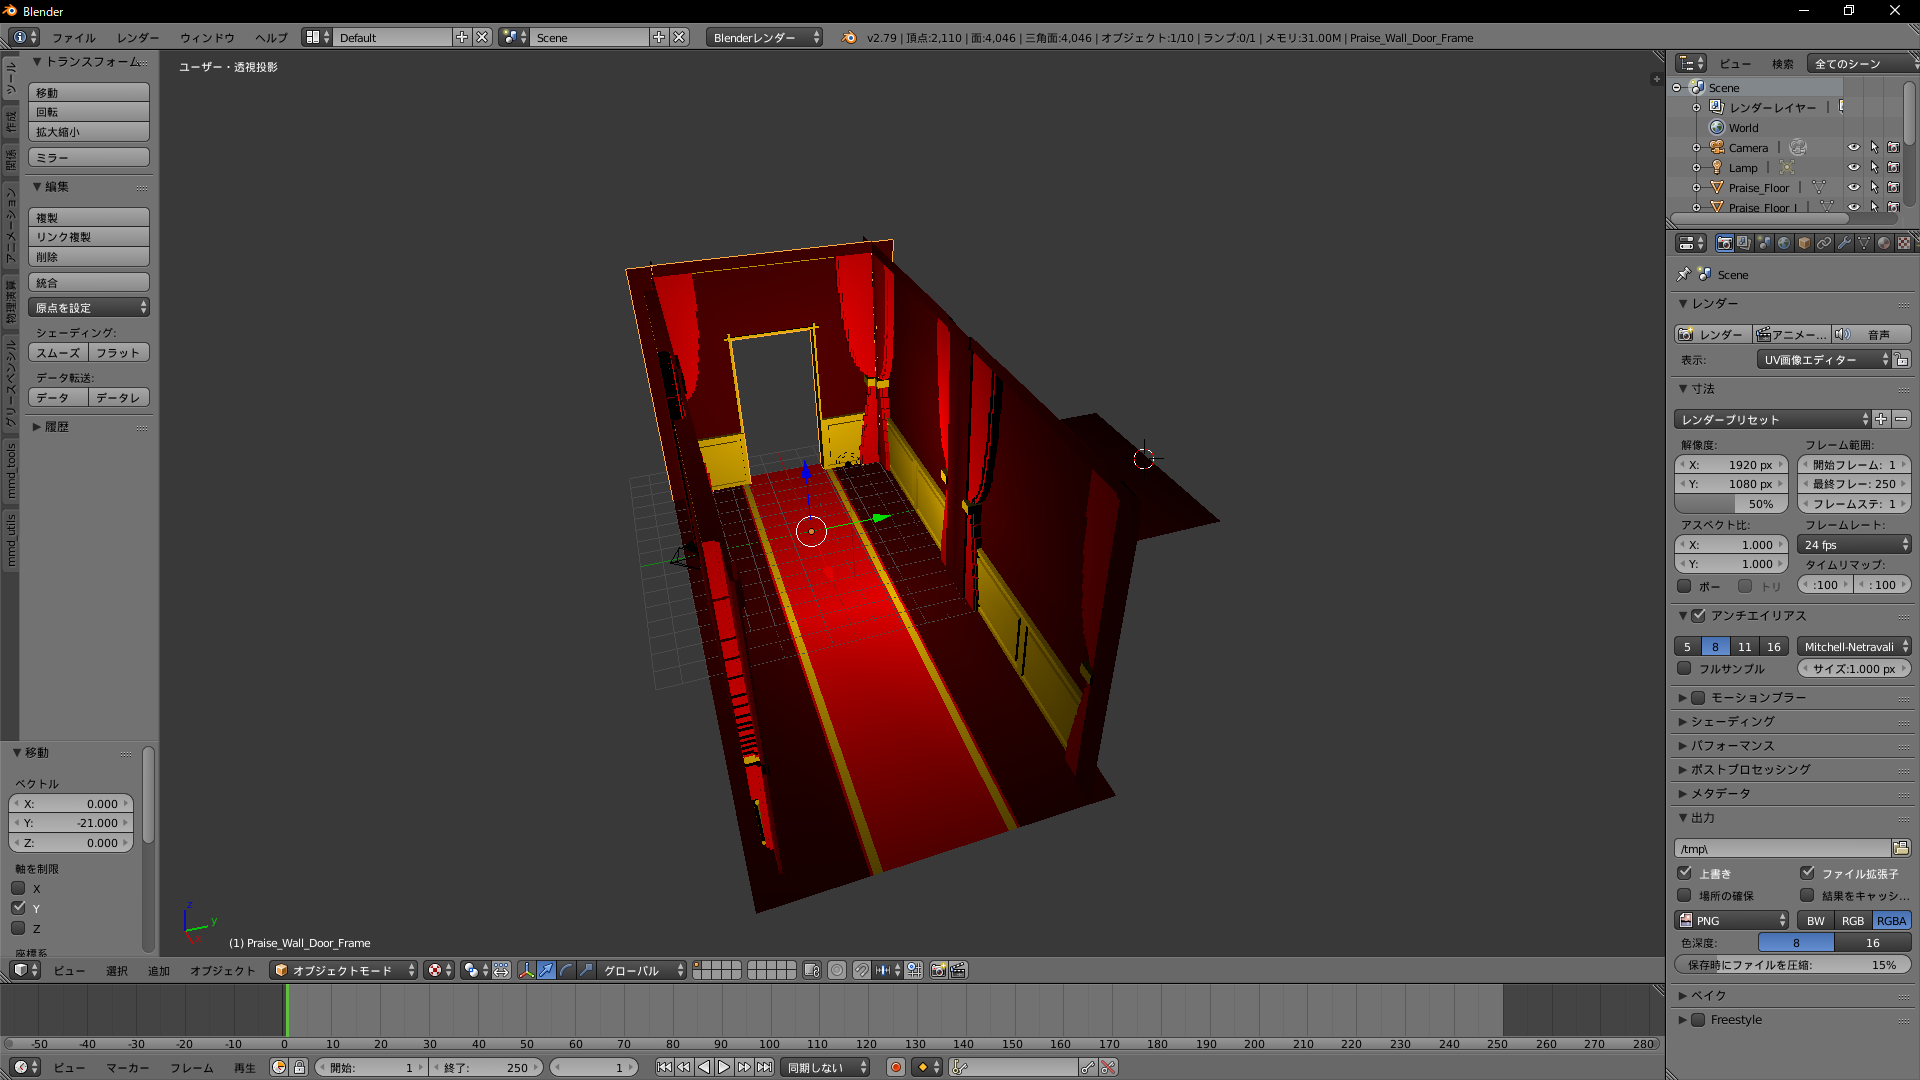This screenshot has width=1920, height=1080.
Task: Click the Smooth shading button
Action: pos(58,353)
